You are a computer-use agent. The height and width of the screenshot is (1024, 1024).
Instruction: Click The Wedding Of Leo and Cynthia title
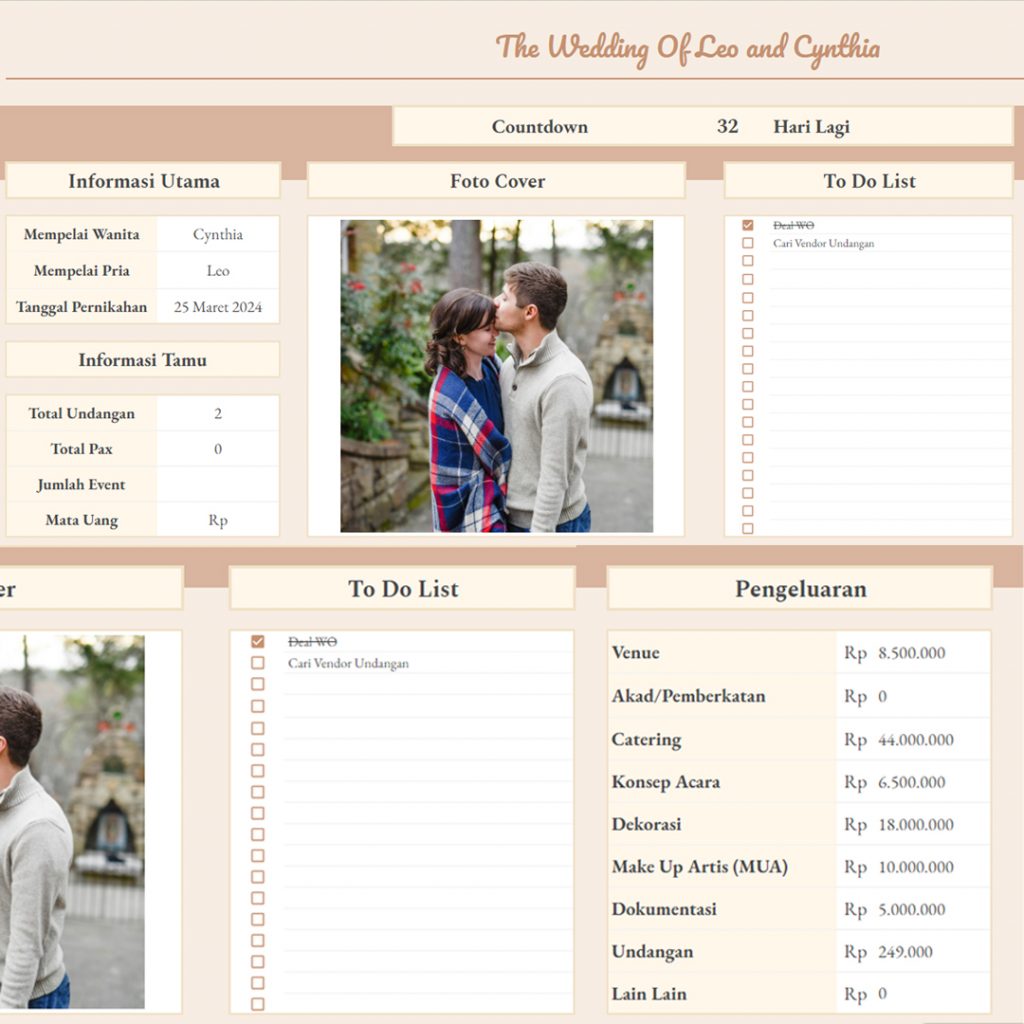coord(688,47)
